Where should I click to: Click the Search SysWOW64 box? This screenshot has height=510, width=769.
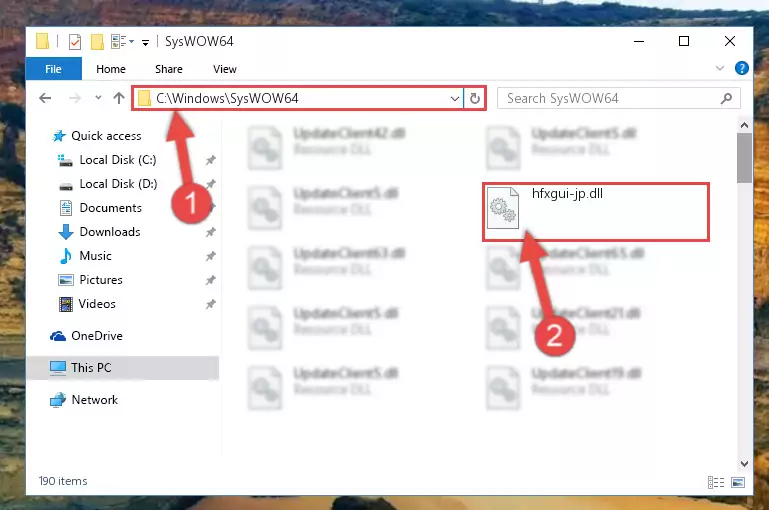(x=618, y=99)
